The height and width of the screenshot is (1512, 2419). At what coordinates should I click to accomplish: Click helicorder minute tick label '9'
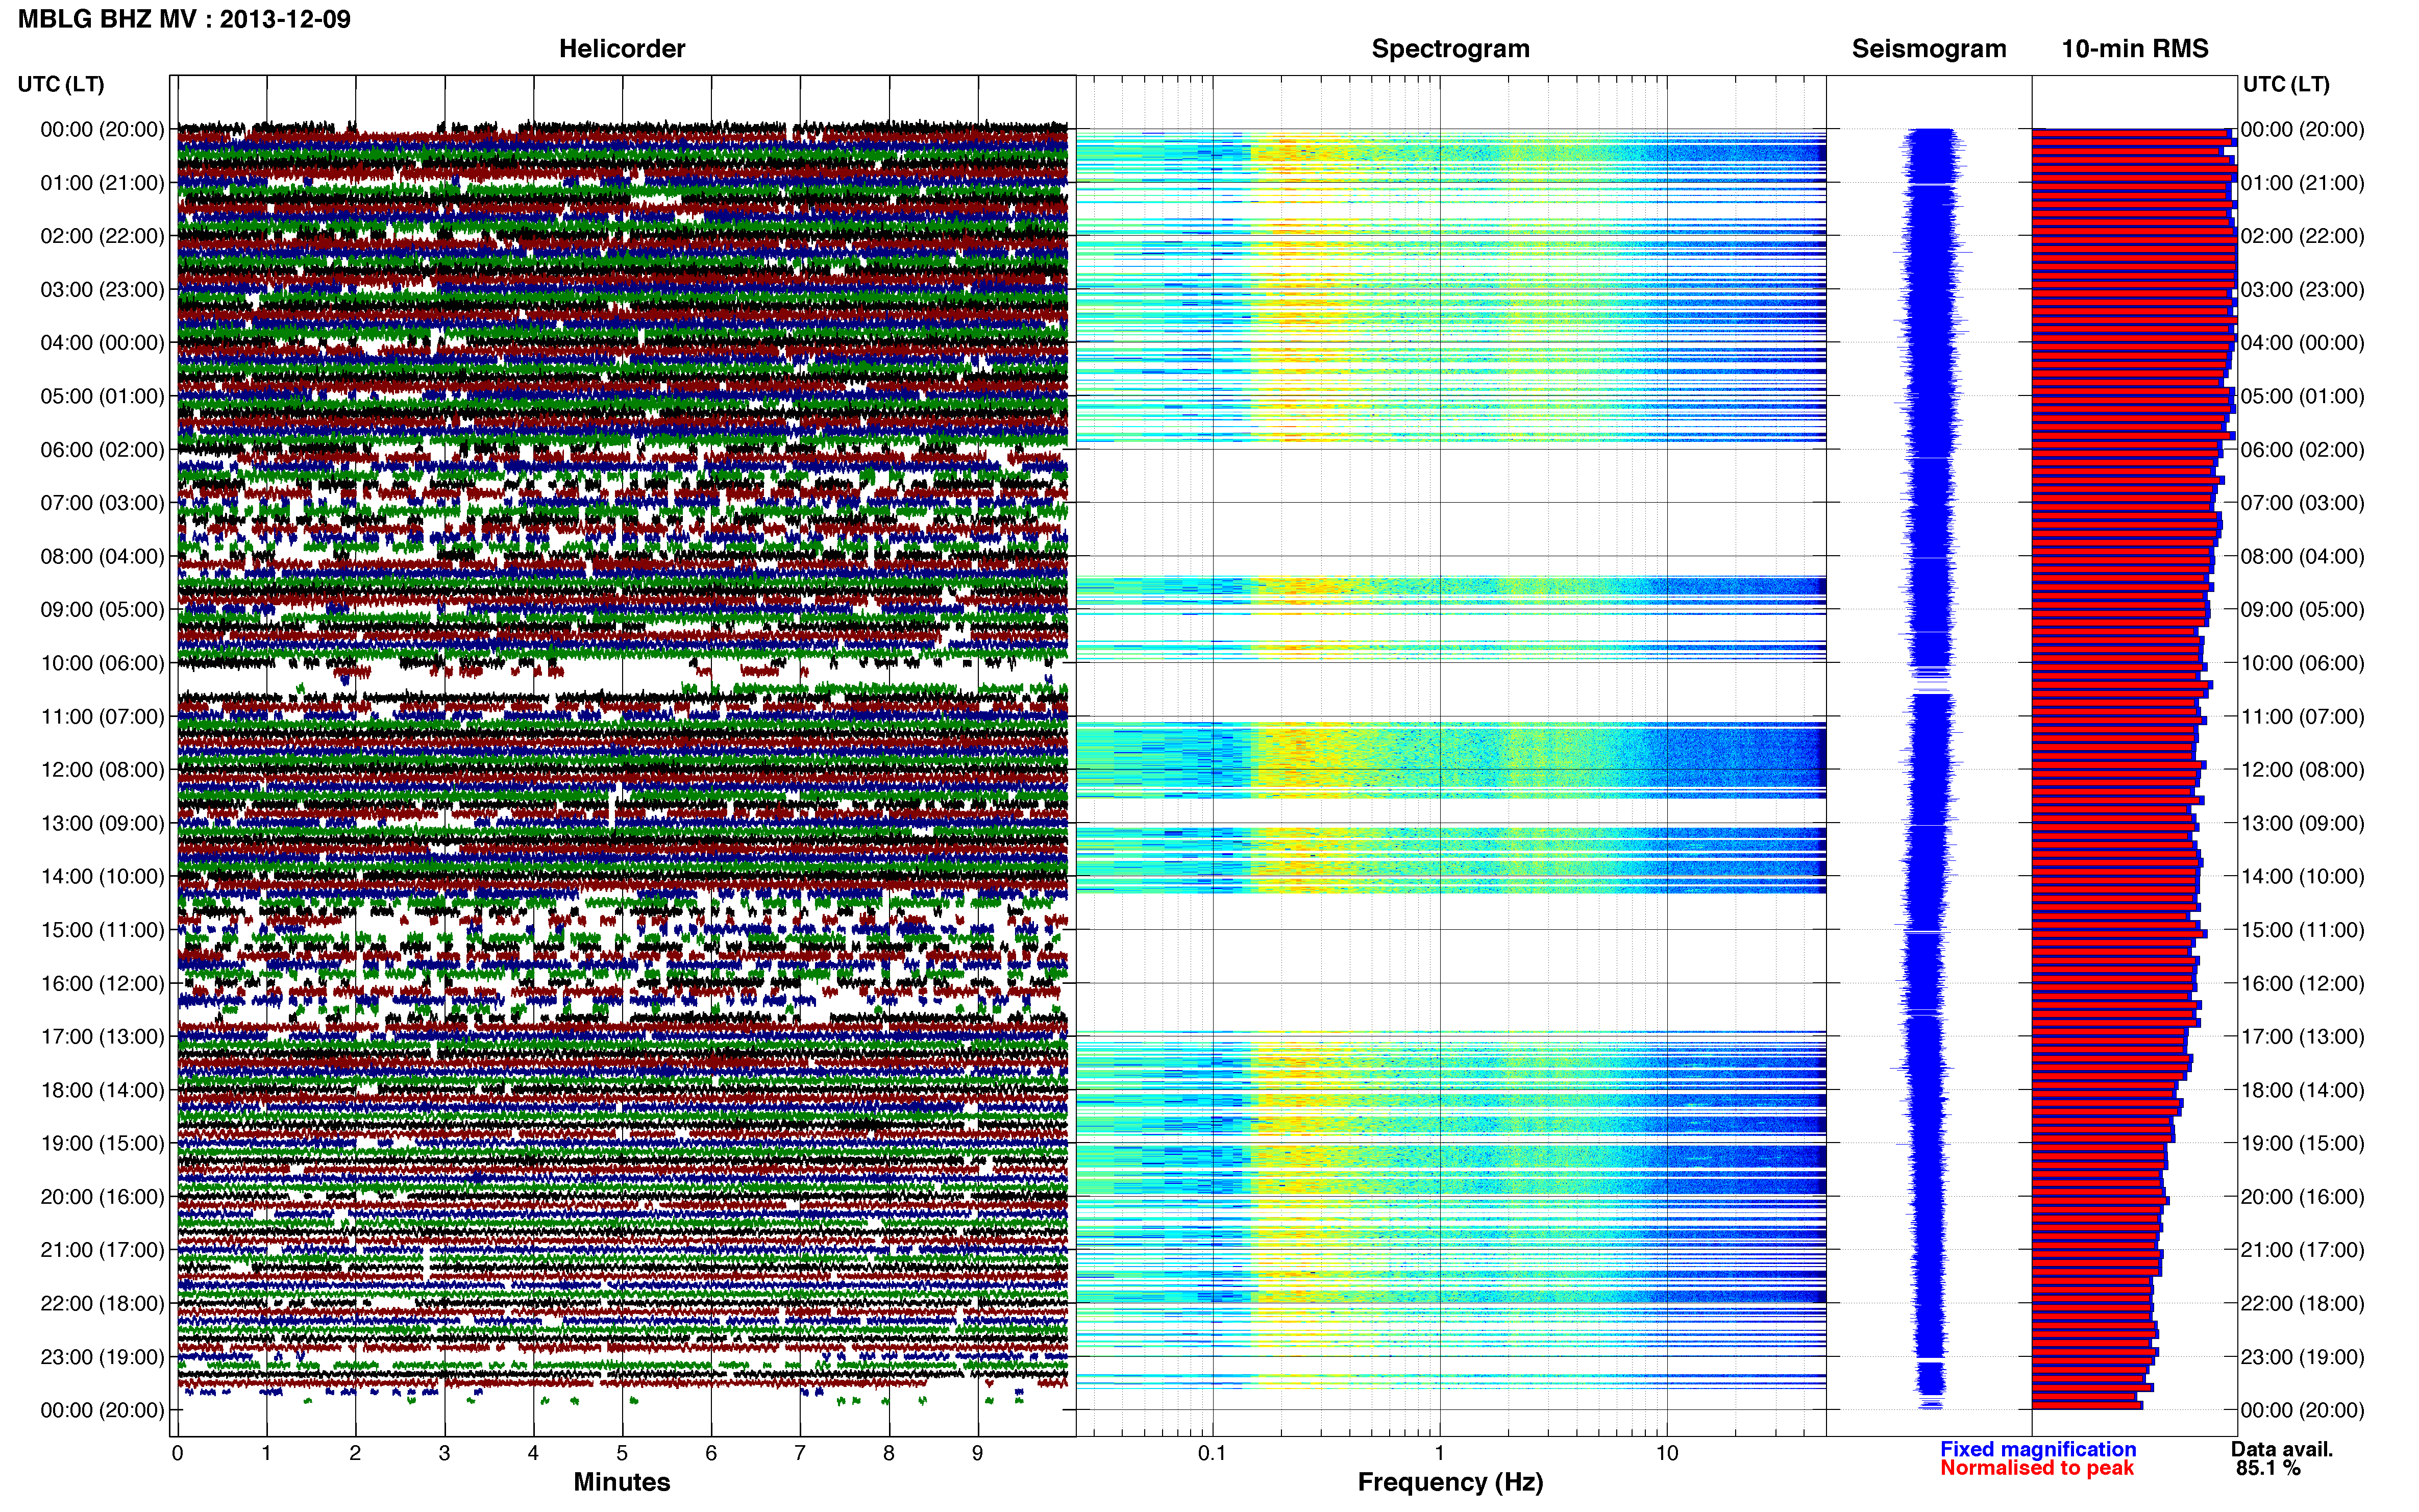[978, 1454]
